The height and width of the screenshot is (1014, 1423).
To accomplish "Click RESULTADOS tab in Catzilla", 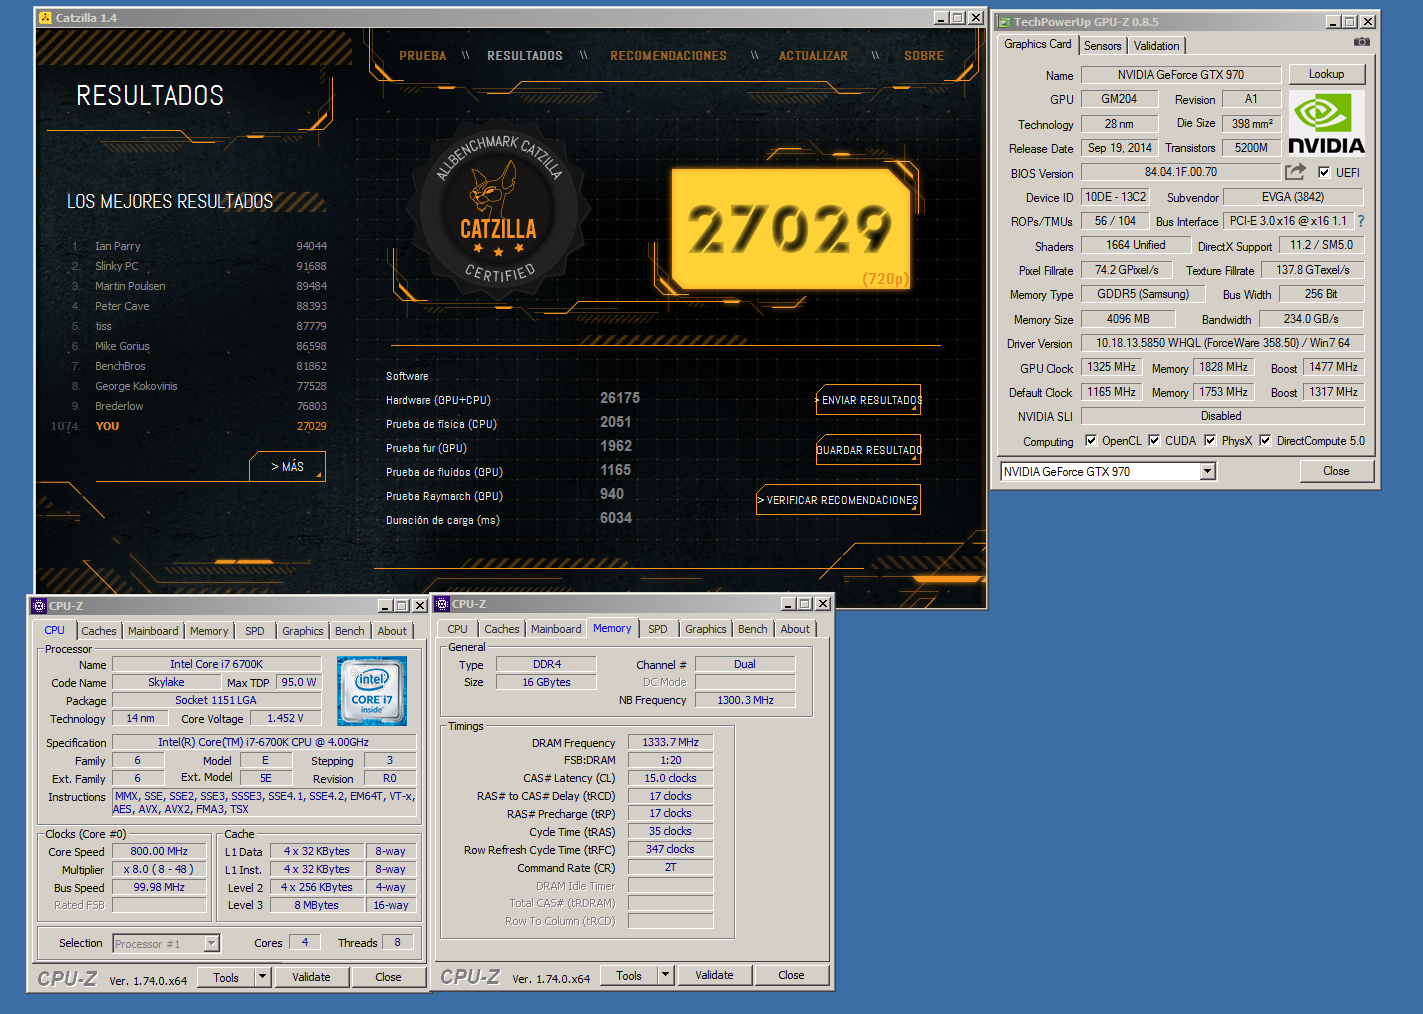I will pos(524,56).
